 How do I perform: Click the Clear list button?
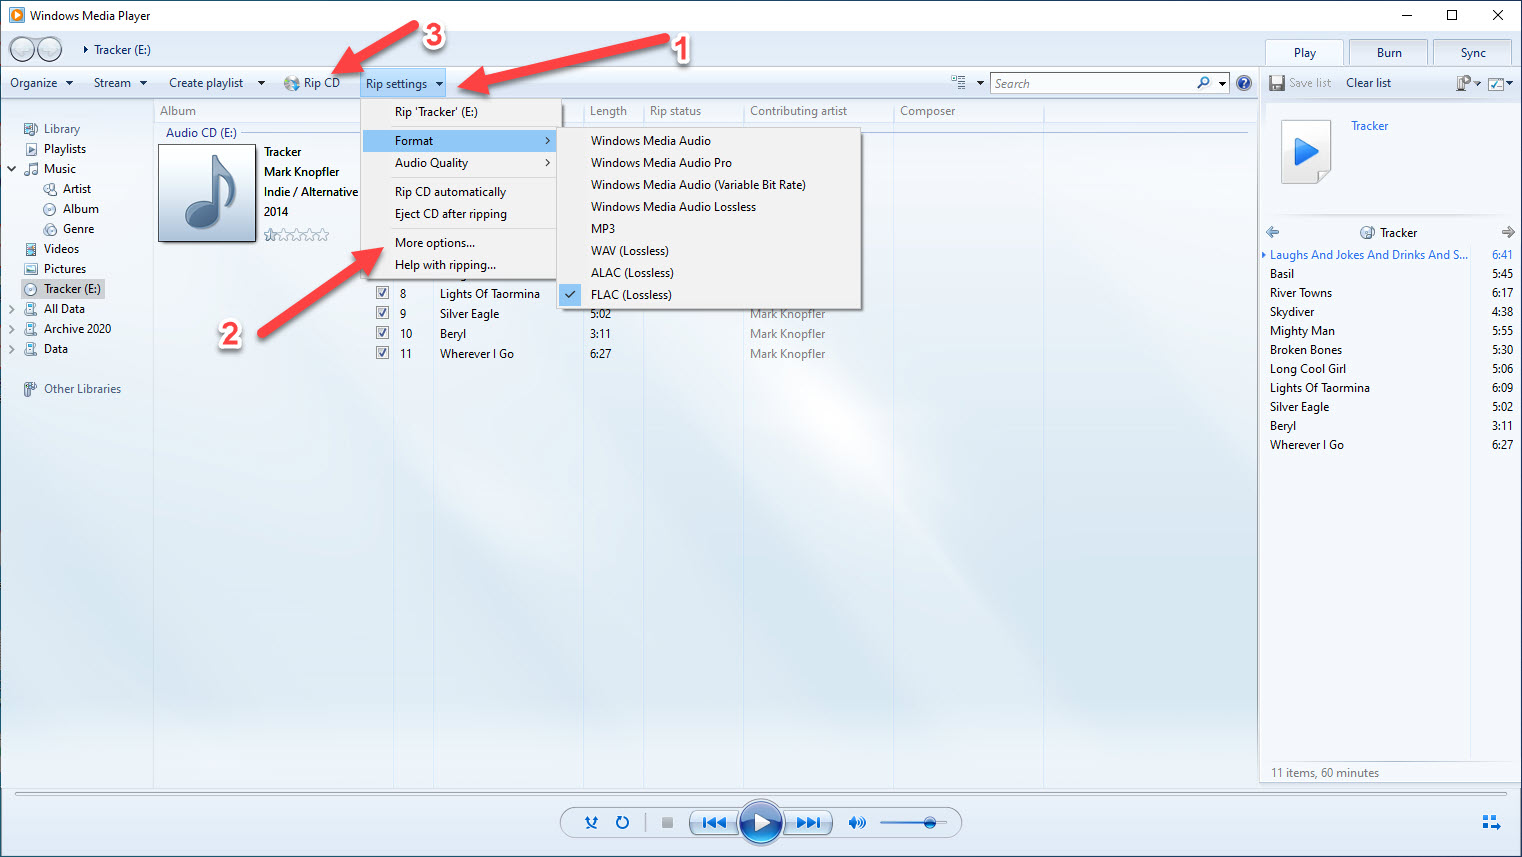tap(1368, 83)
